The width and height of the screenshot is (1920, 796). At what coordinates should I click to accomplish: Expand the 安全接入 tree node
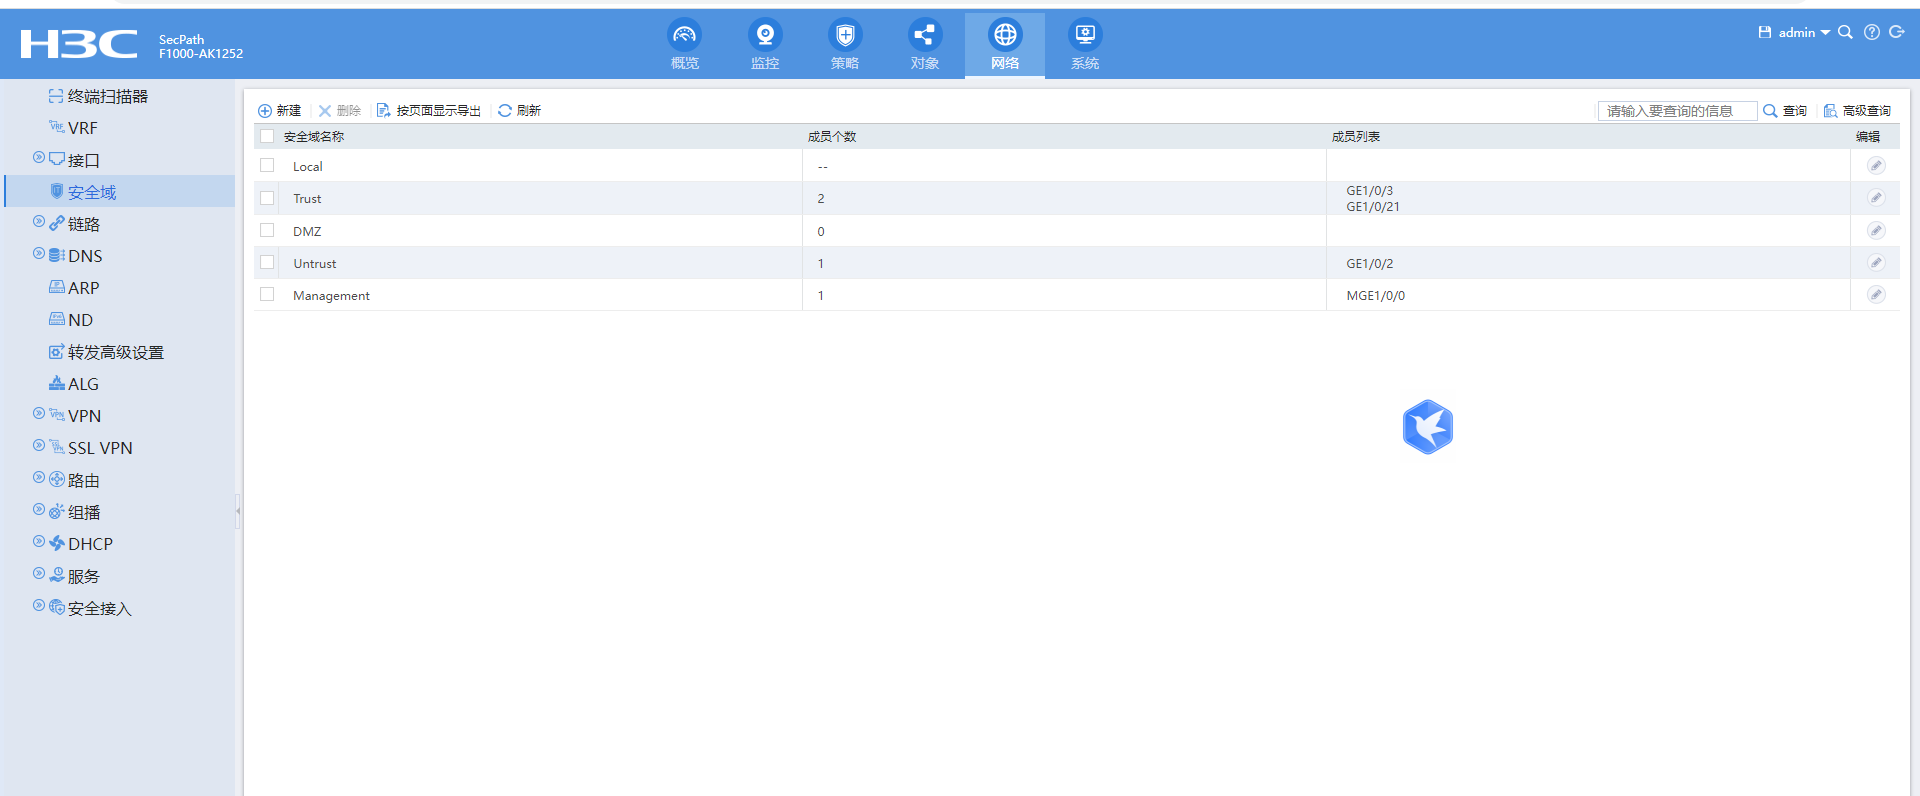coord(39,606)
